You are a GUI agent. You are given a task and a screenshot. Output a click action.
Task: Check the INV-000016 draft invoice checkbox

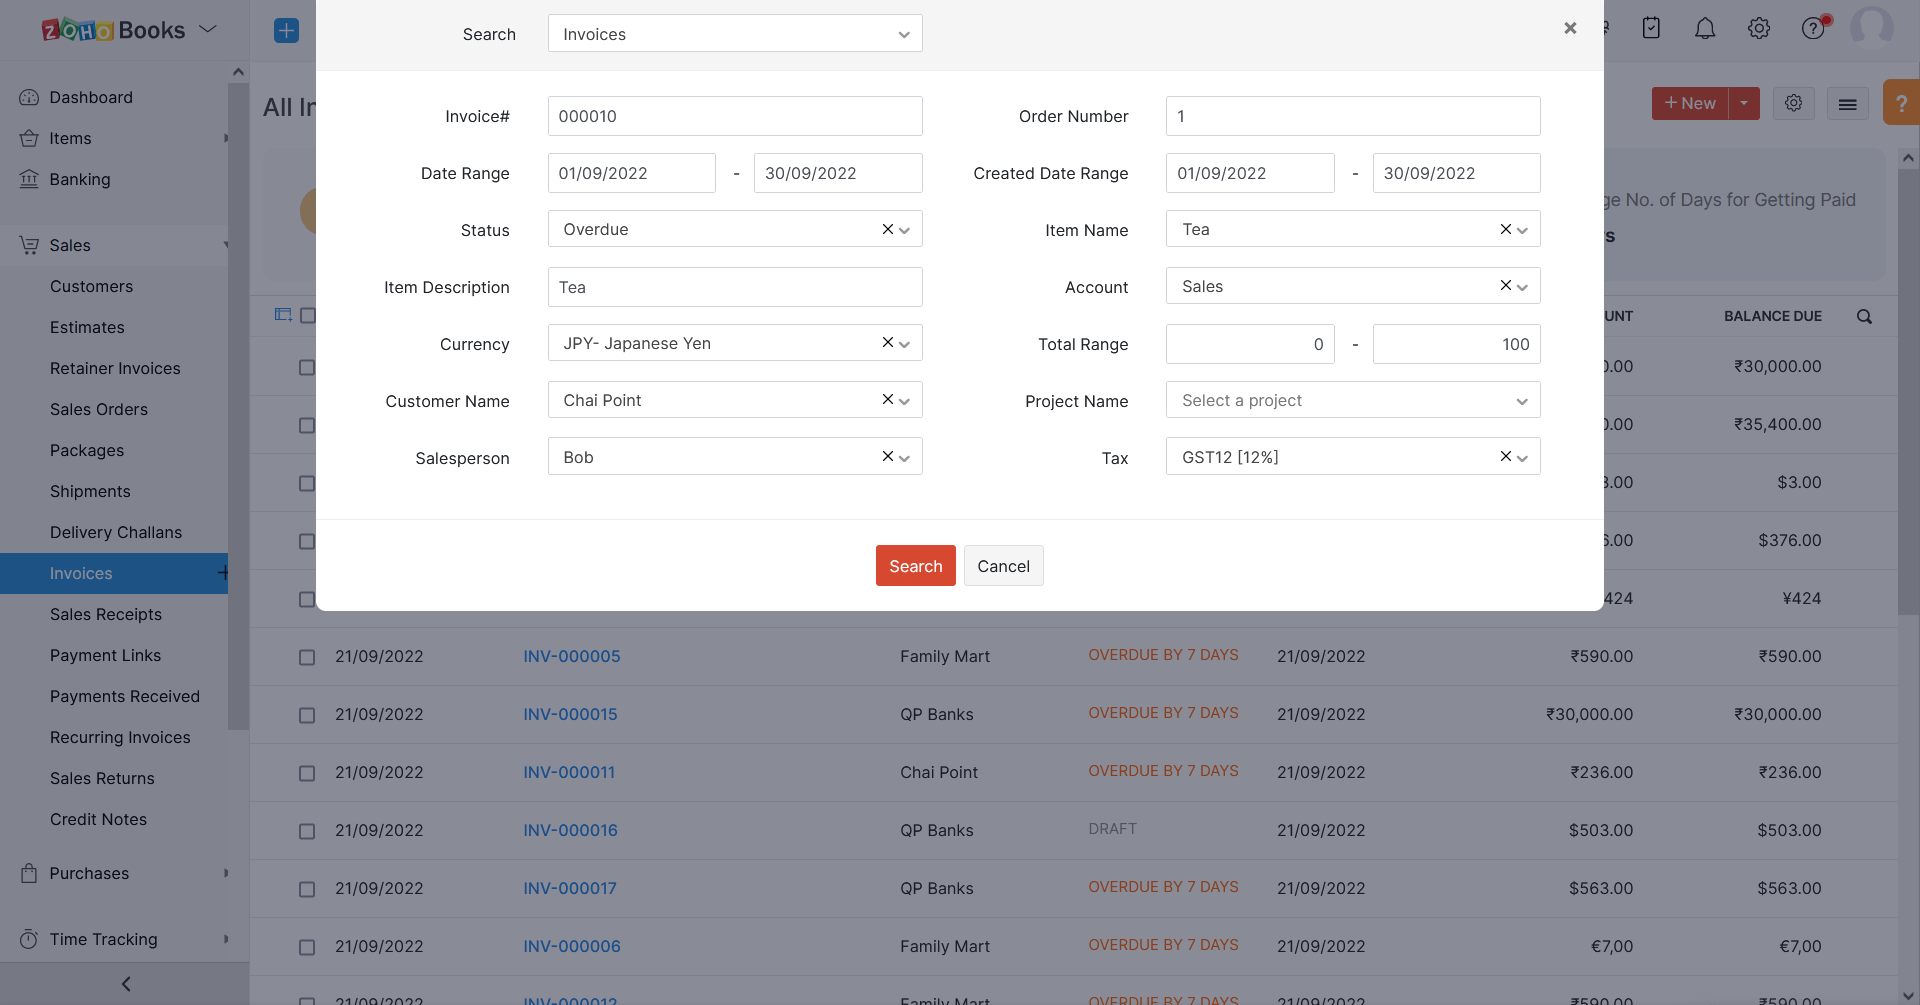pos(307,831)
